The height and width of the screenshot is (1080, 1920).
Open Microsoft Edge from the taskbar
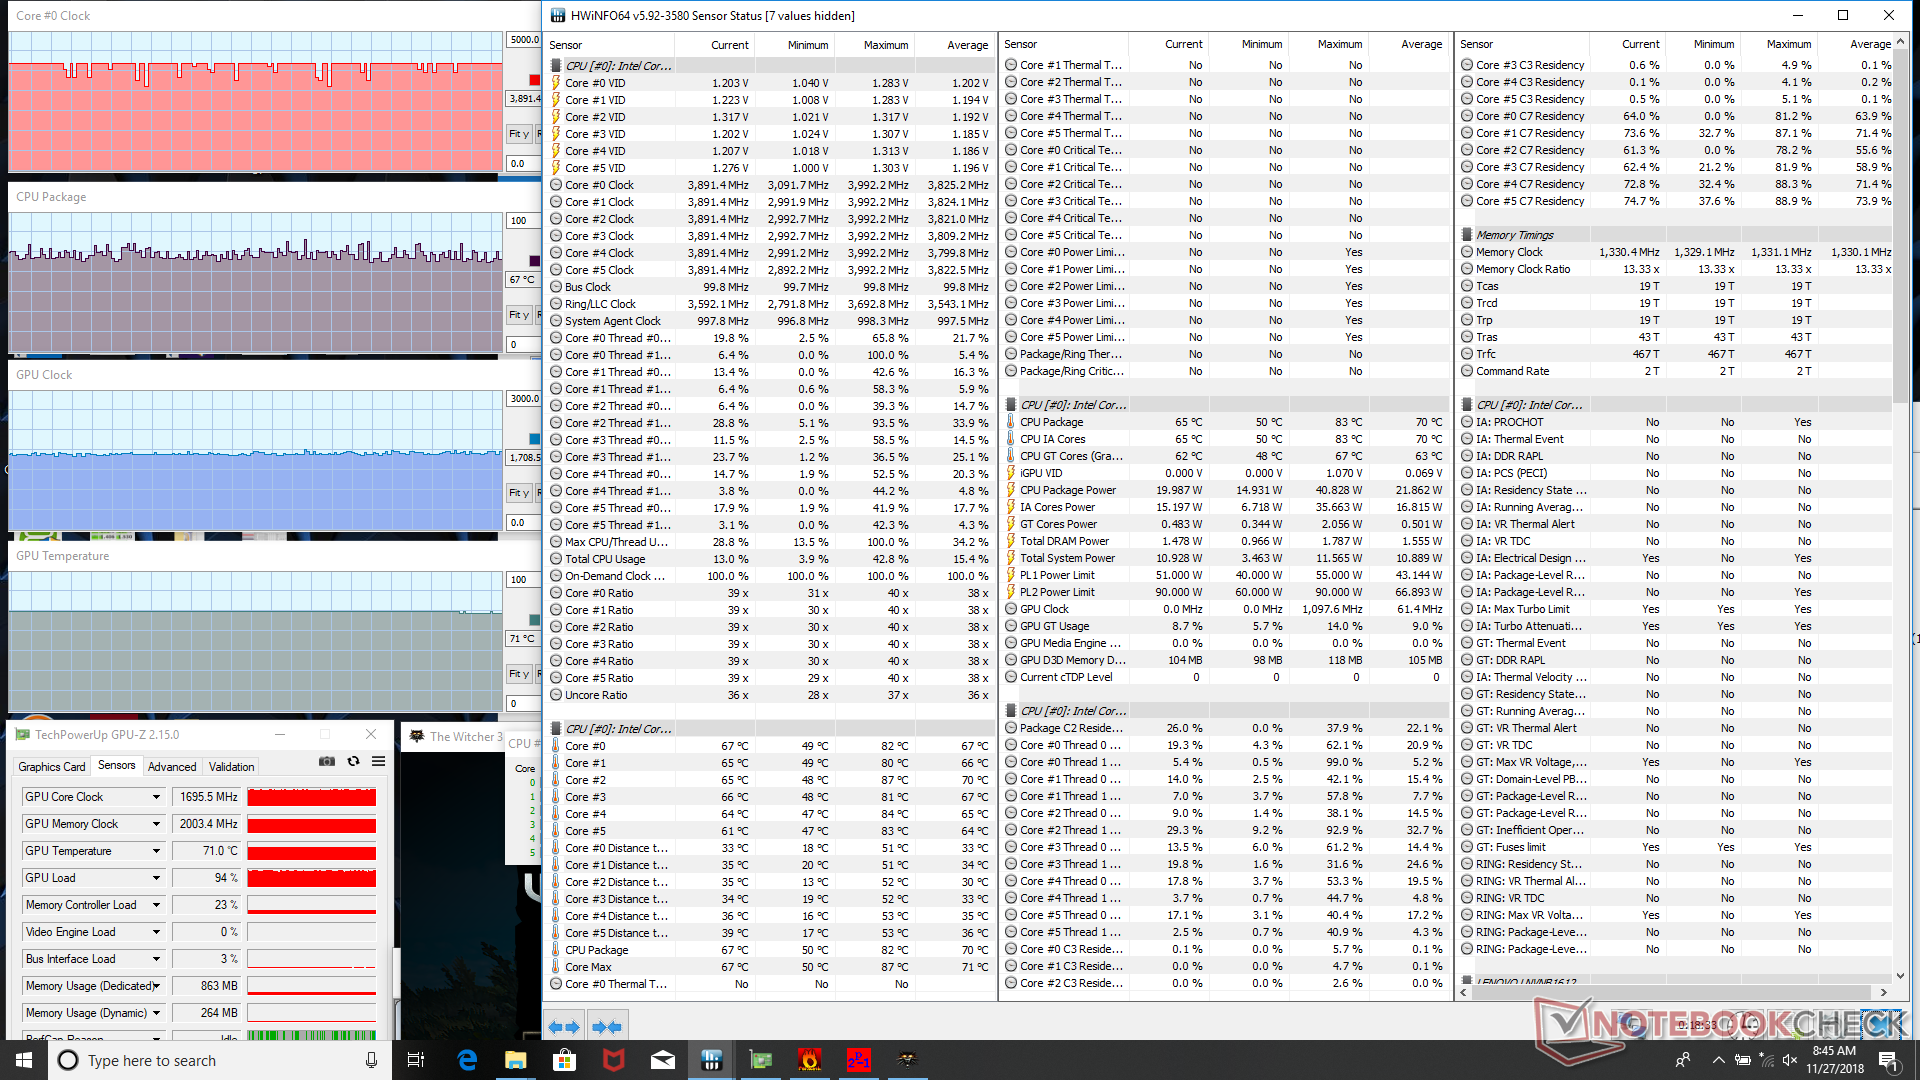click(x=467, y=1060)
